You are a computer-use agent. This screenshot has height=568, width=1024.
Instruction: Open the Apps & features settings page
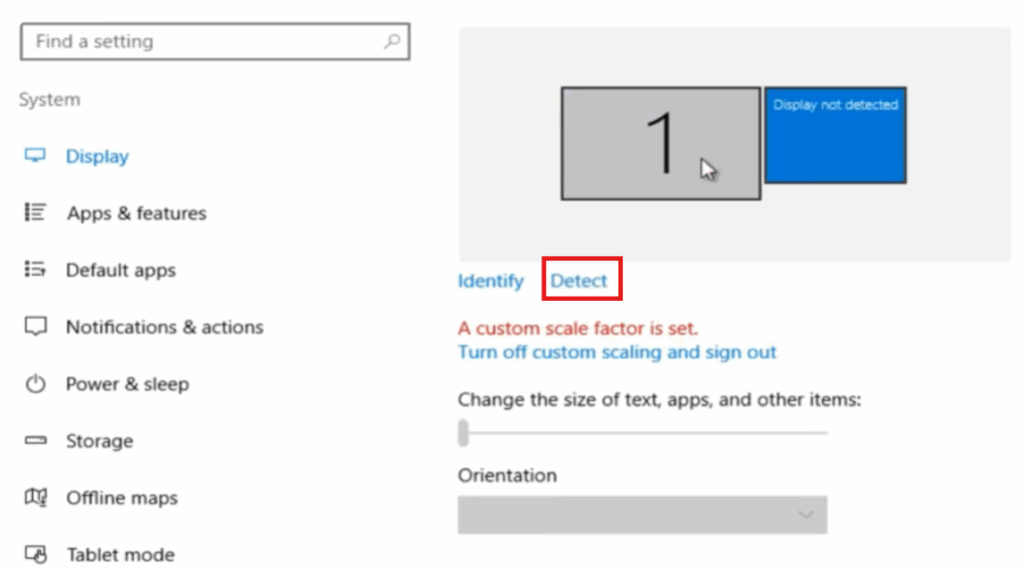point(136,213)
